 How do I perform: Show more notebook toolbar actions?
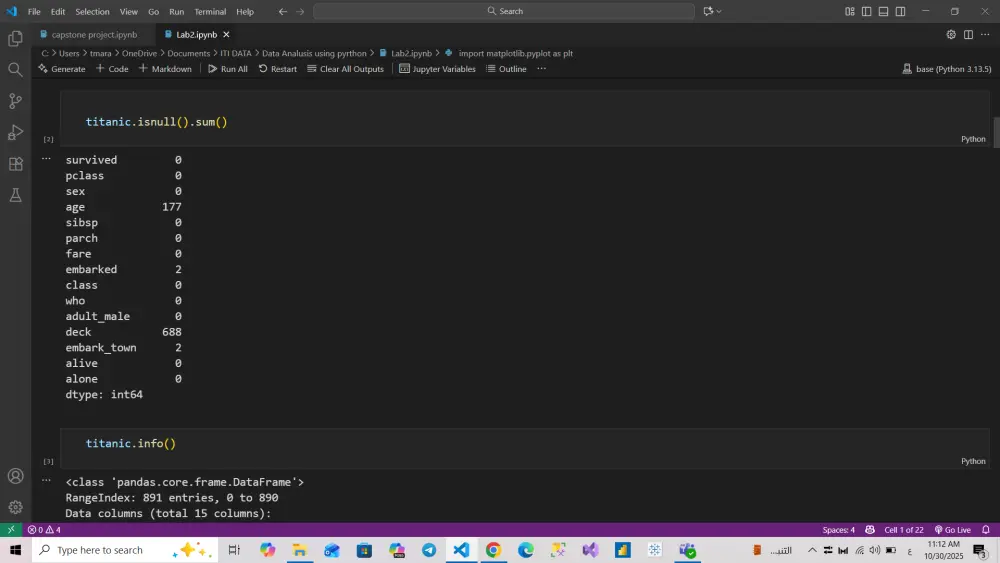(541, 69)
